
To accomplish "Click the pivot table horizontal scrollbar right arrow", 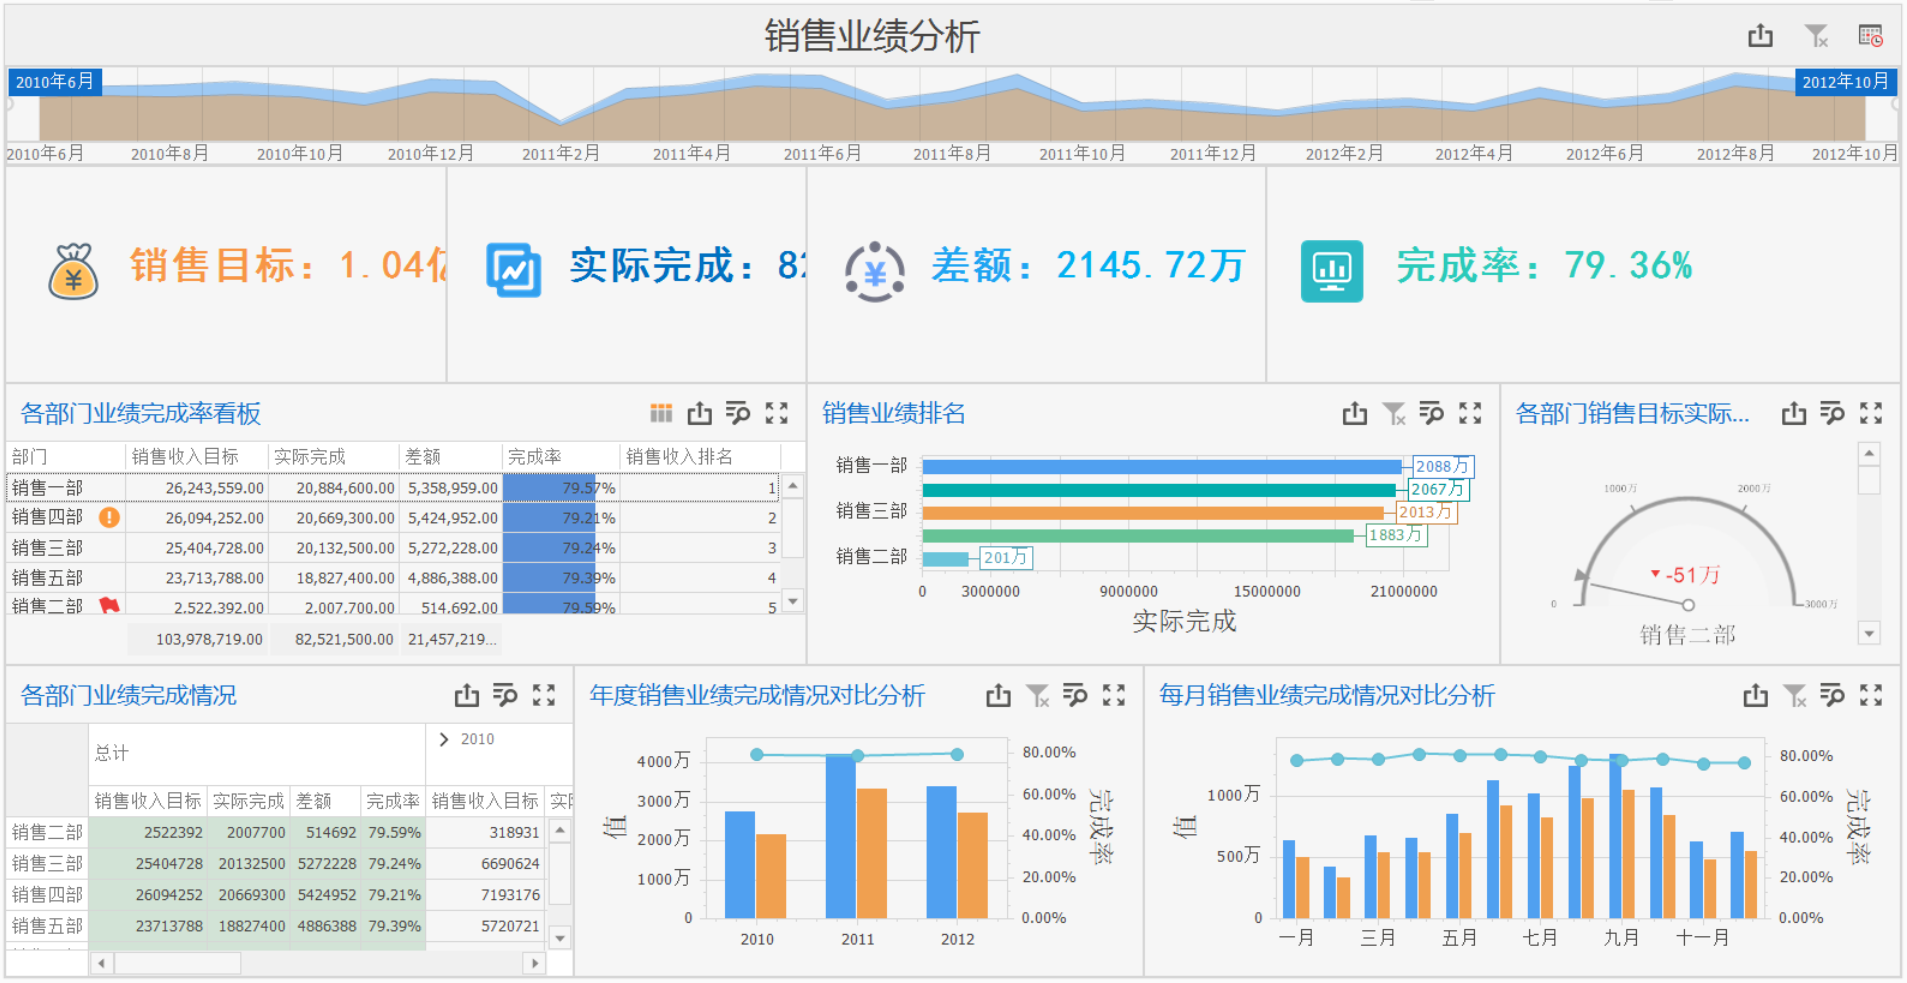I will tap(535, 963).
